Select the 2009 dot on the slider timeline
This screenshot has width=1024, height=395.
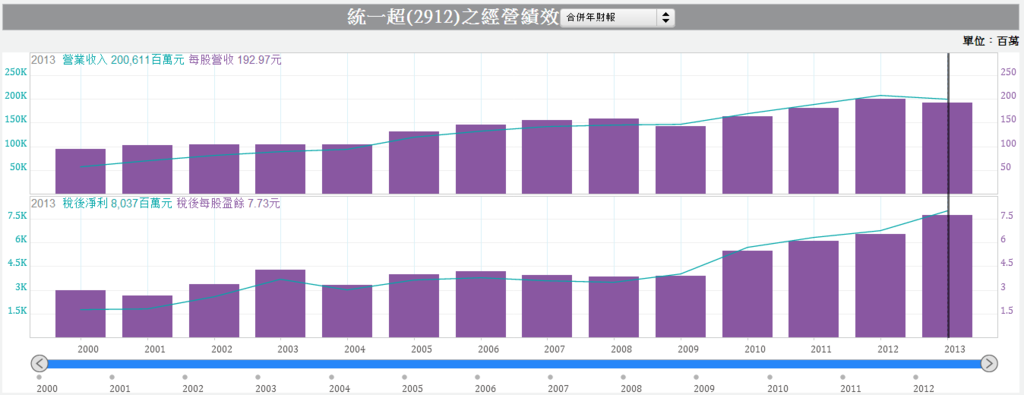[697, 377]
